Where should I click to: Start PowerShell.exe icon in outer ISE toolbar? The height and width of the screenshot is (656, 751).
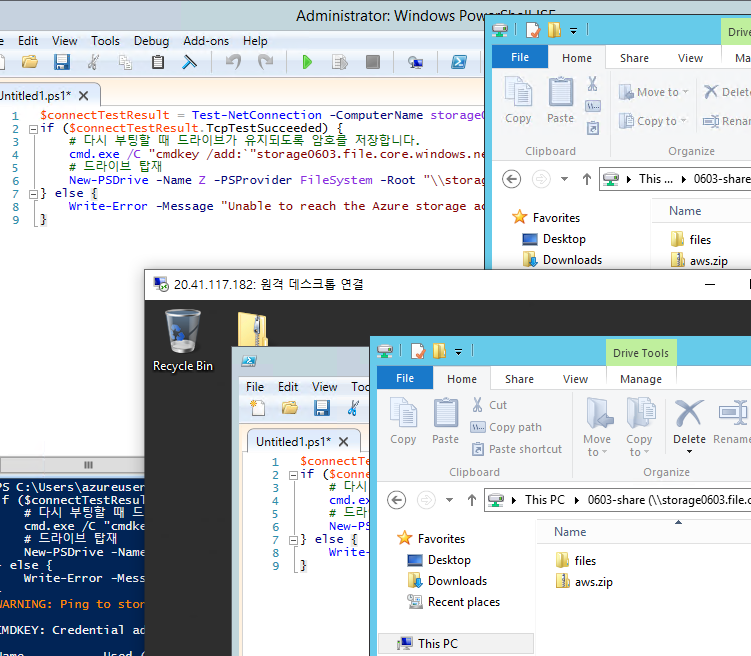point(459,62)
